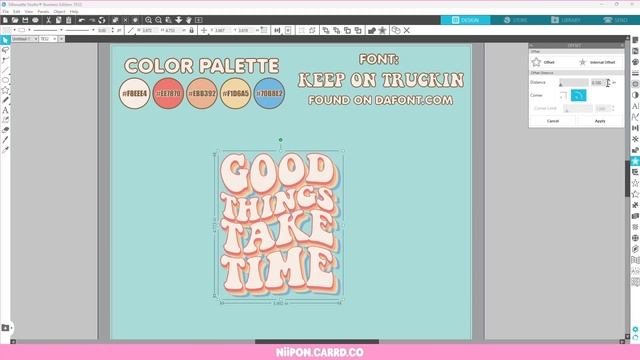Switch to the DESIGN tab

465,20
